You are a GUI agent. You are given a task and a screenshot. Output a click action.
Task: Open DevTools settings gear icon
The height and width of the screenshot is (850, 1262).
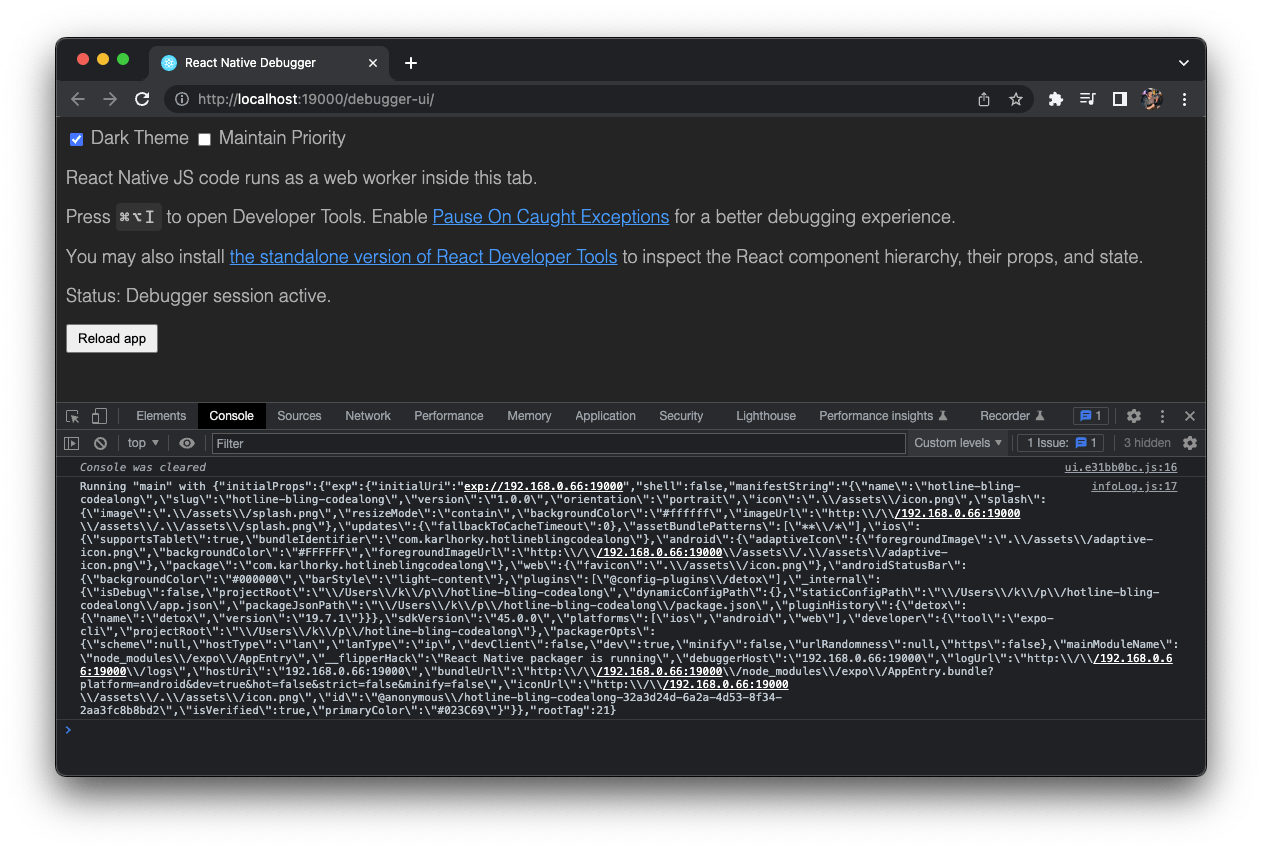click(1133, 416)
